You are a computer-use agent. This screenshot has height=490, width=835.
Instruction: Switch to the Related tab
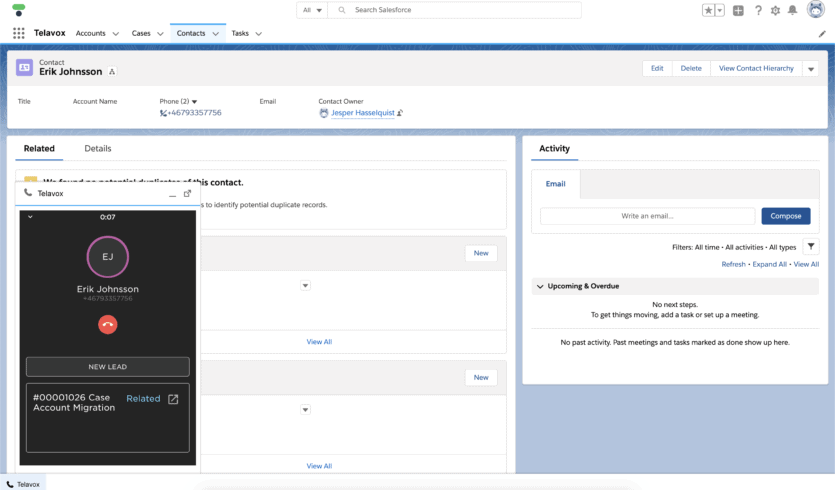point(39,149)
